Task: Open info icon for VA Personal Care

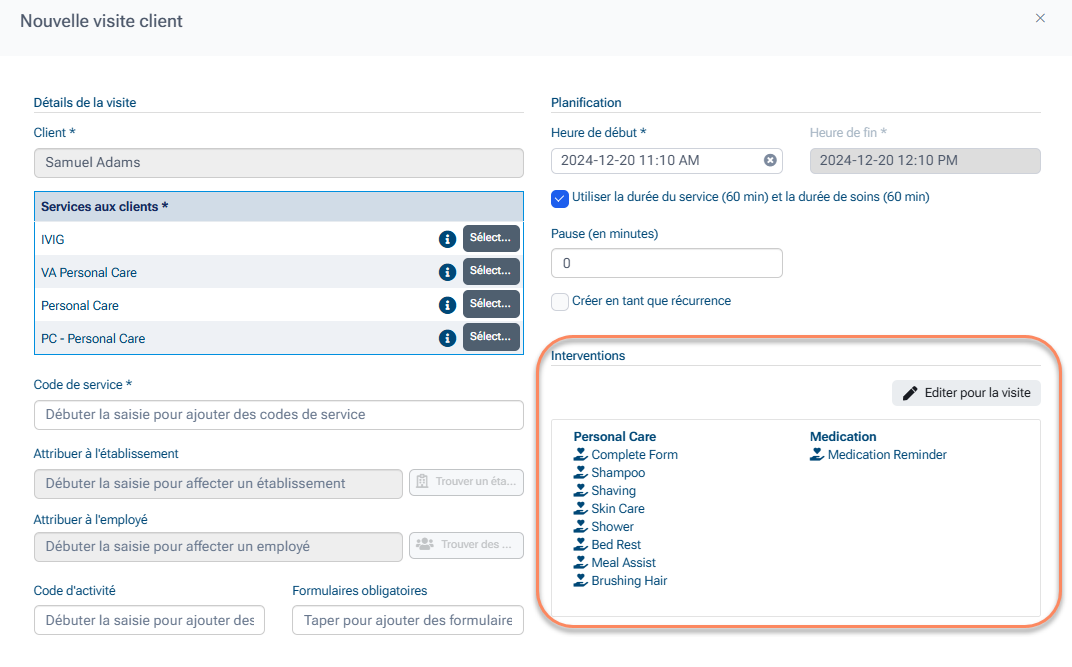Action: [x=447, y=272]
